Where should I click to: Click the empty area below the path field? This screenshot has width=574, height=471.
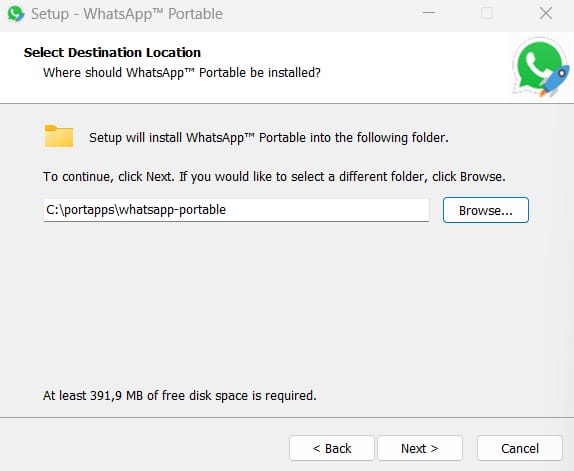[x=286, y=304]
